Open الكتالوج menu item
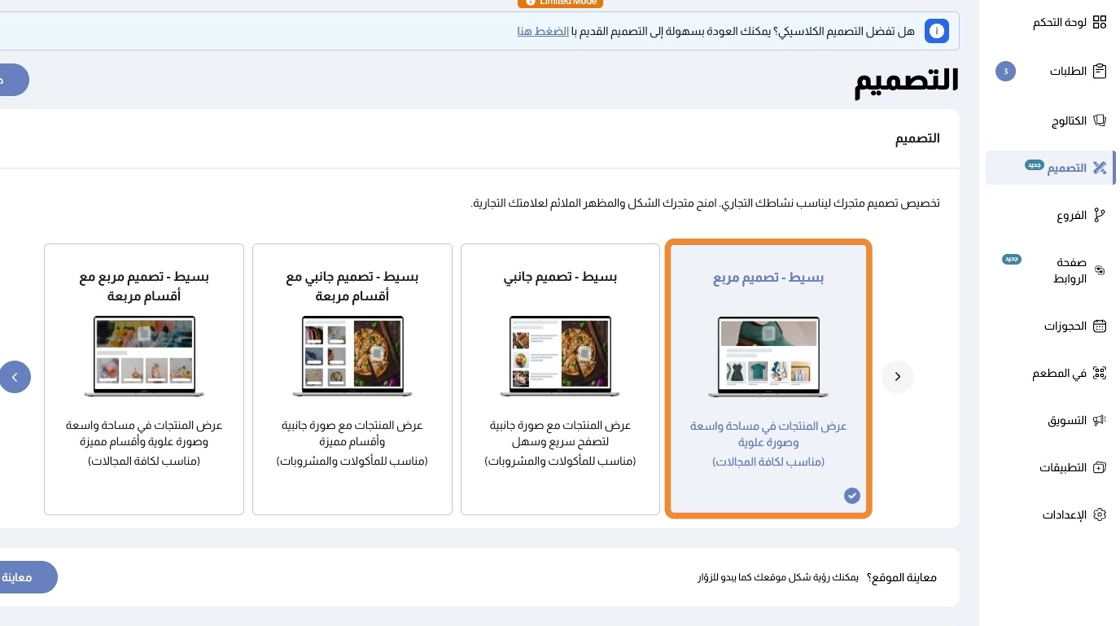Viewport: 1120px width, 626px height. 1069,121
